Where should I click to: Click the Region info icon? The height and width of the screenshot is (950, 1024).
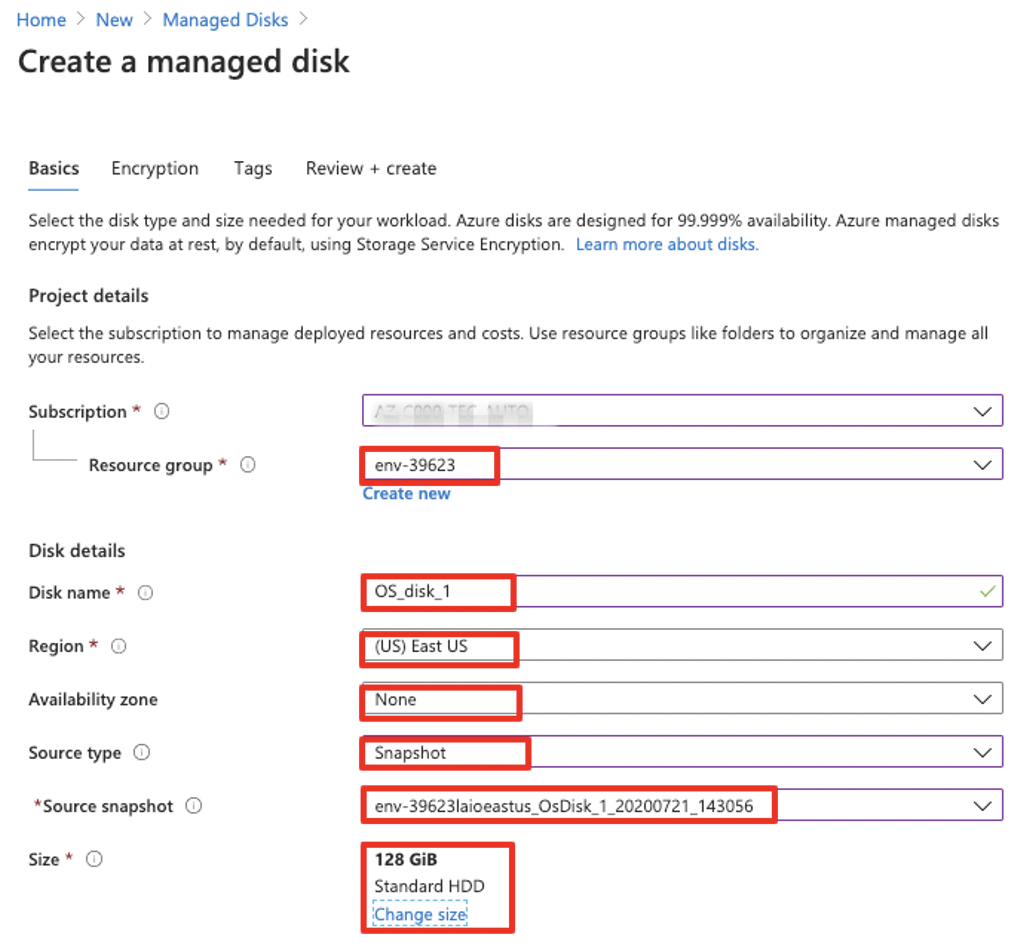118,645
